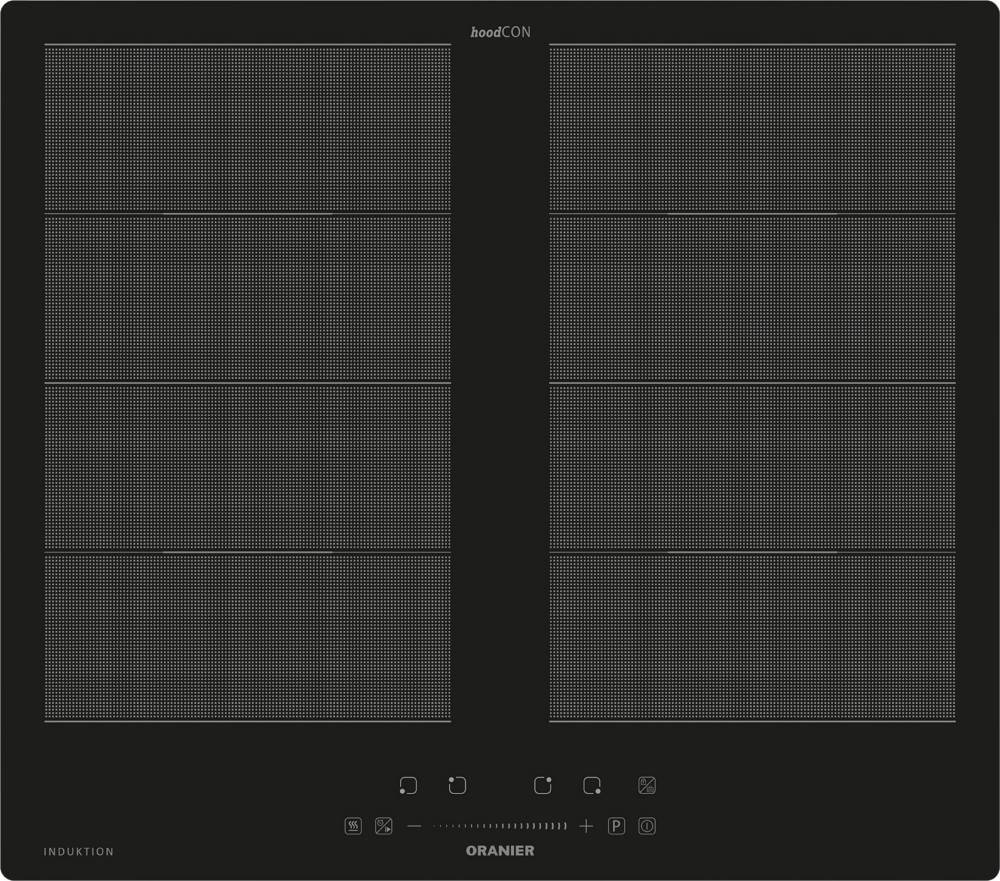This screenshot has height=881, width=1000.
Task: Touch the bottom-left induction zone segment
Action: (247, 636)
